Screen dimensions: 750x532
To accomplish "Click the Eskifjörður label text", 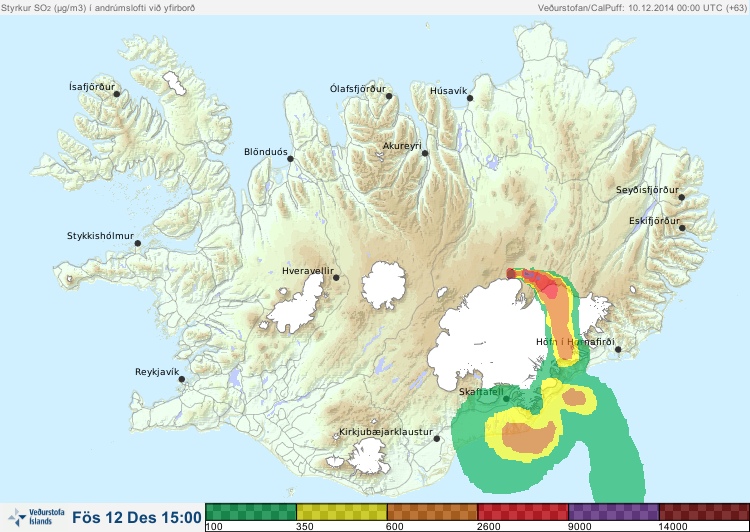I will (654, 221).
